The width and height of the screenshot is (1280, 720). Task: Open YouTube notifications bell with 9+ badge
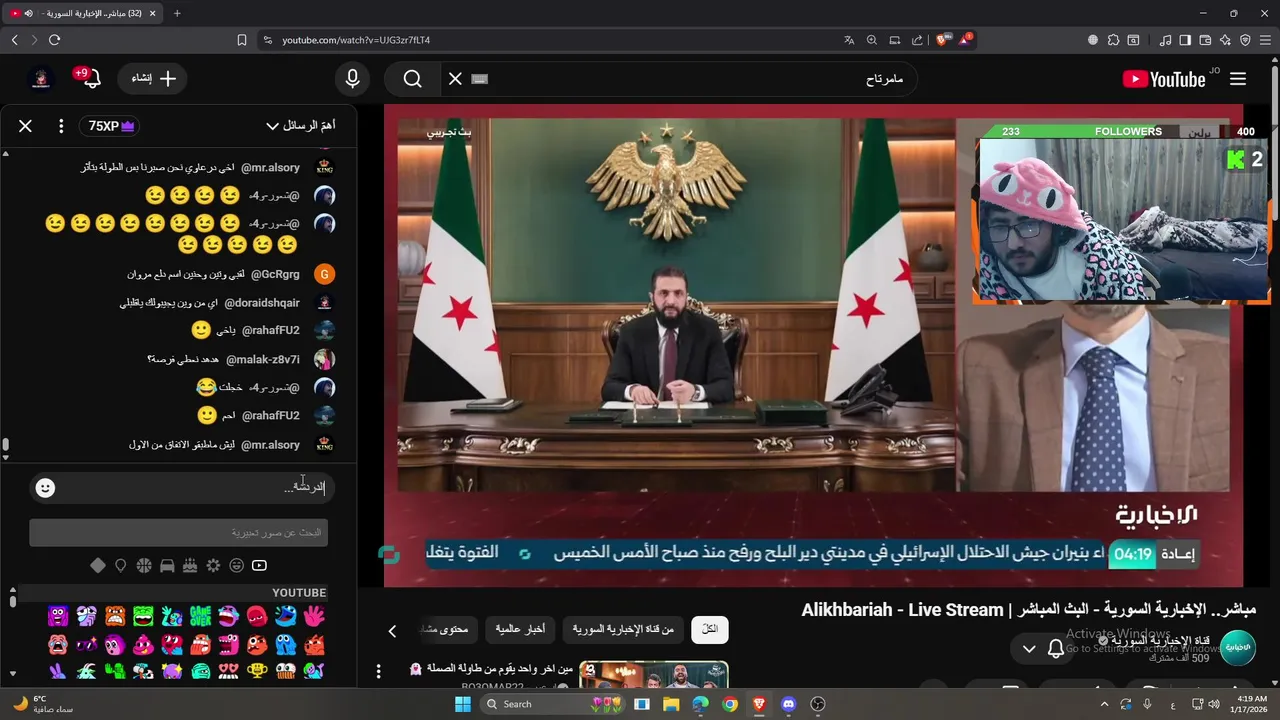[x=89, y=78]
